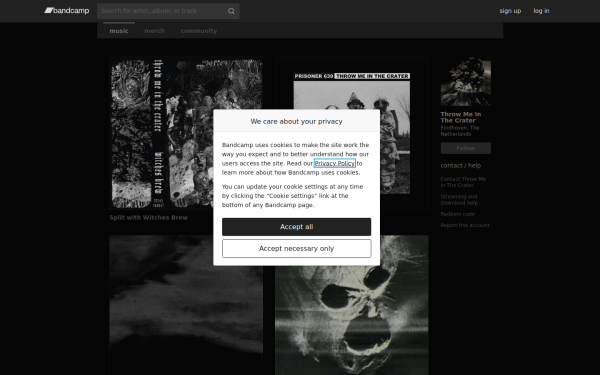Click the We care about your privacy heading

(297, 121)
